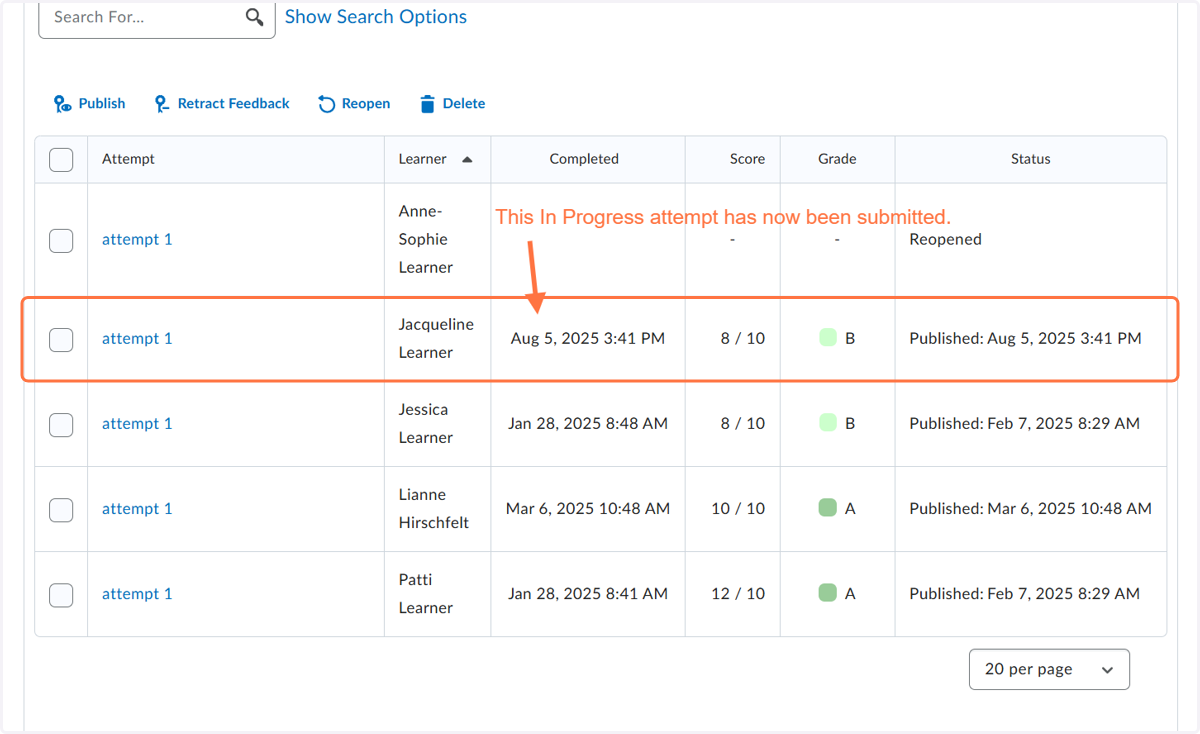Open attempt 1 for Anne-Sophie Learner
1200x734 pixels.
pos(137,240)
